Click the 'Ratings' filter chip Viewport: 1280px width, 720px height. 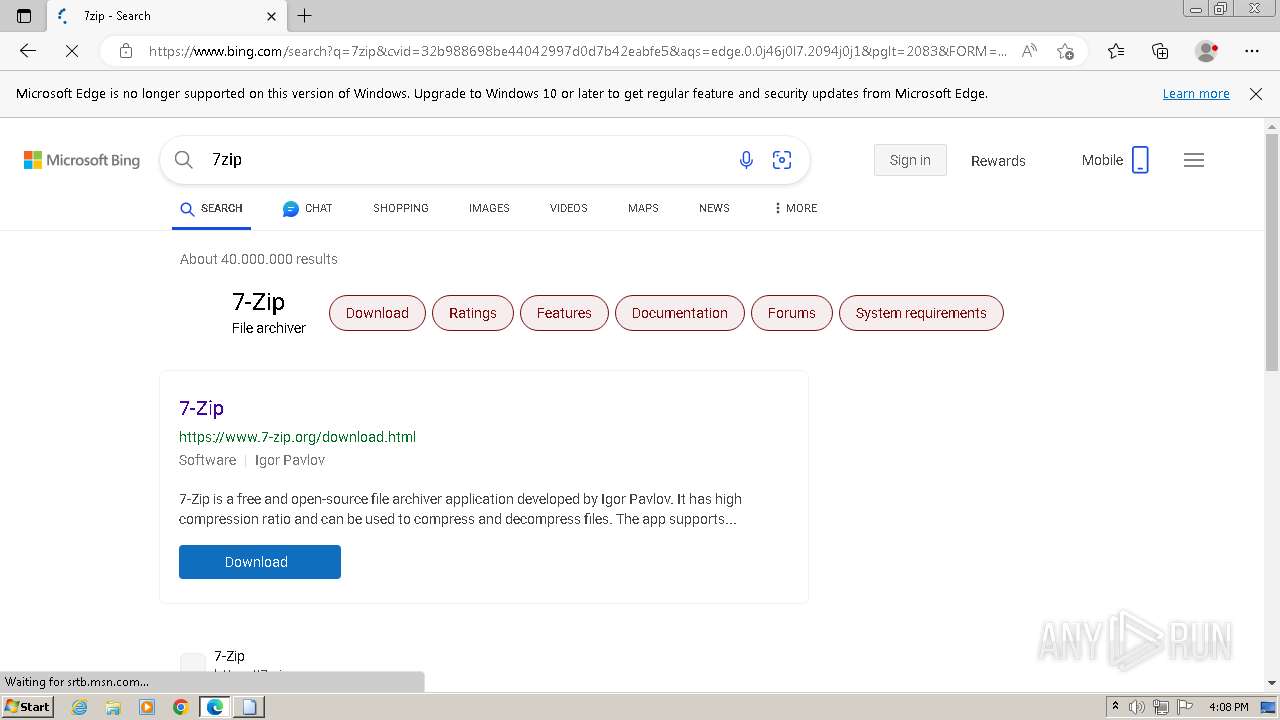point(472,313)
